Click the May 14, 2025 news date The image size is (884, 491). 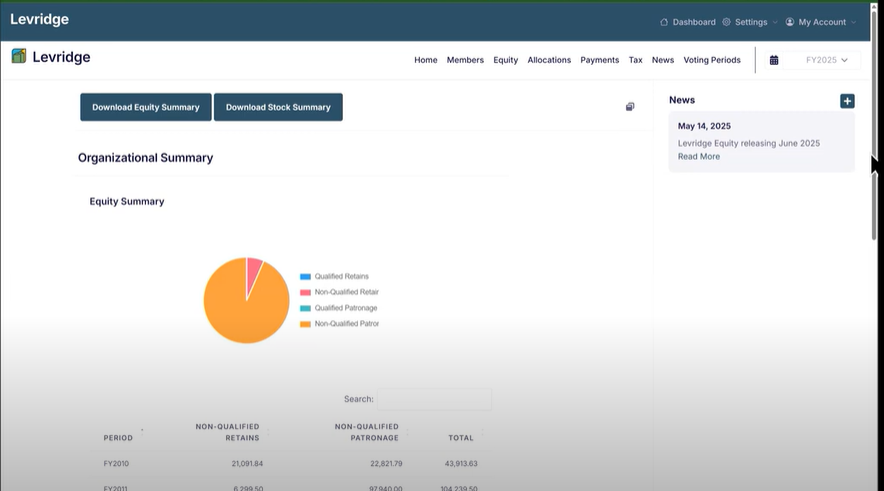(704, 126)
